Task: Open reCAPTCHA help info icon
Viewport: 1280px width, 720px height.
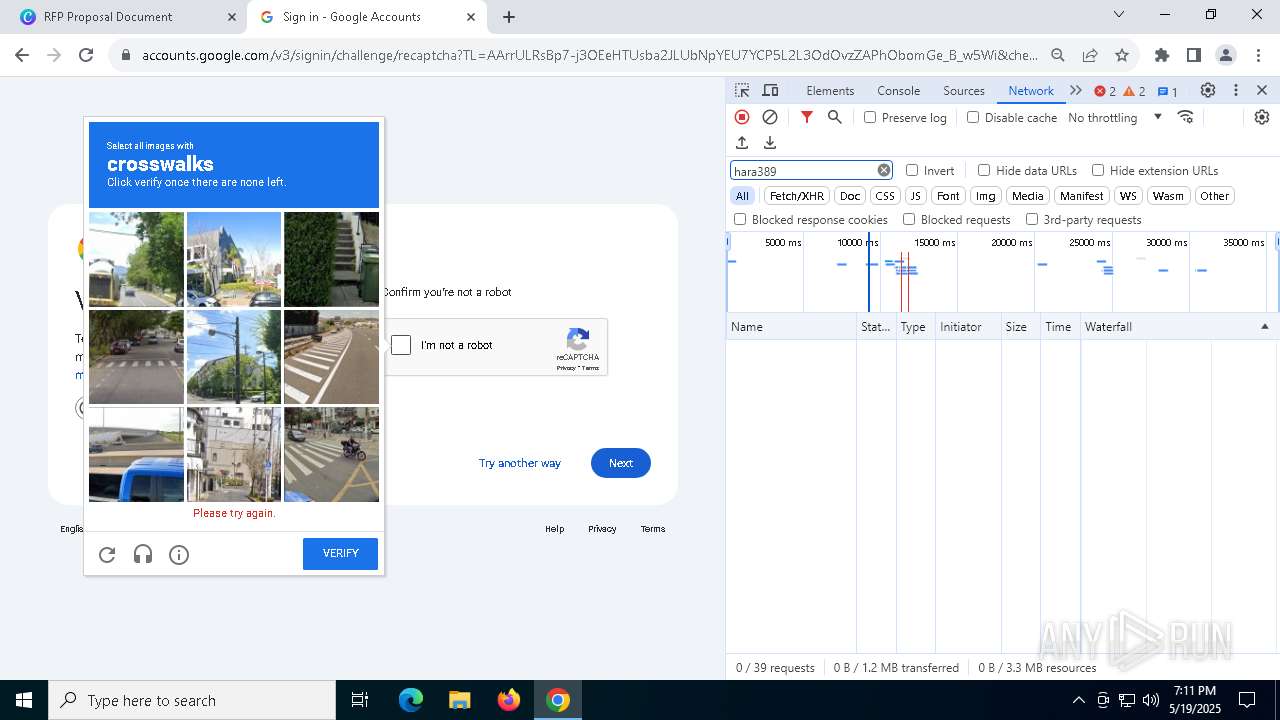Action: point(179,554)
